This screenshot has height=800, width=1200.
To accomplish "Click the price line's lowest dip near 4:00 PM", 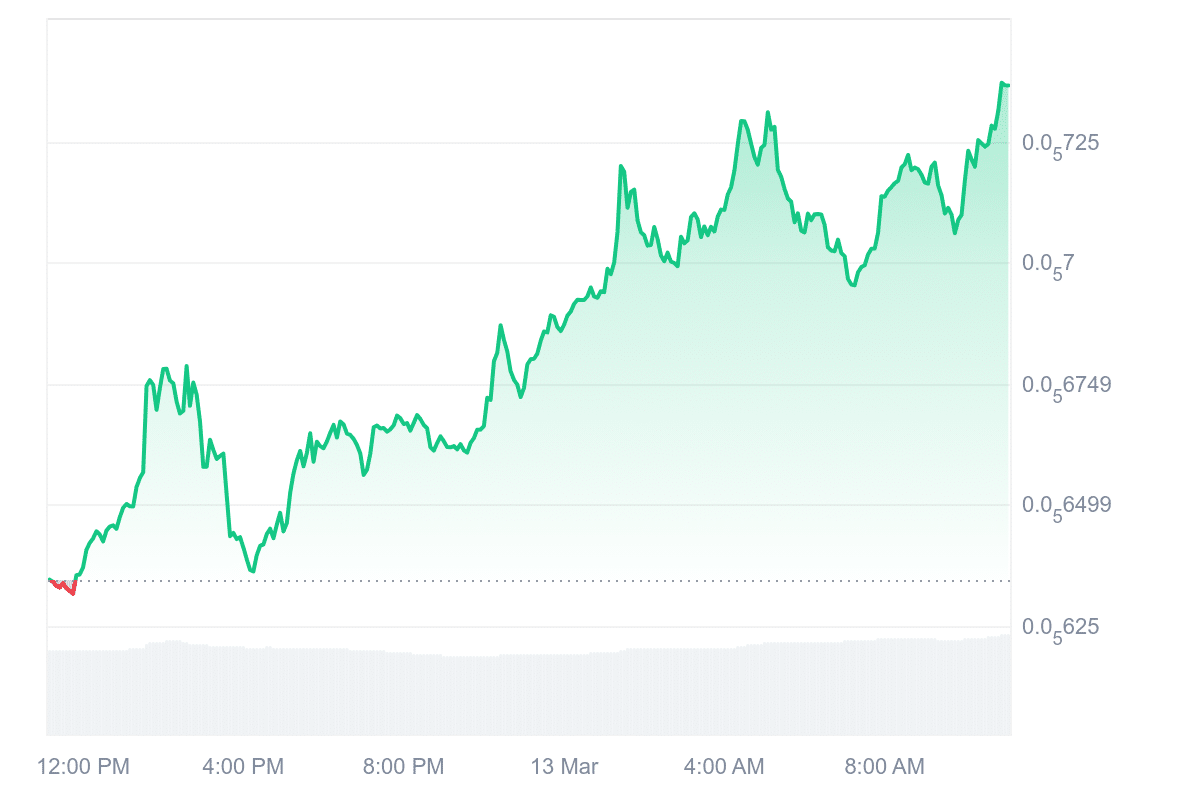I will click(252, 571).
